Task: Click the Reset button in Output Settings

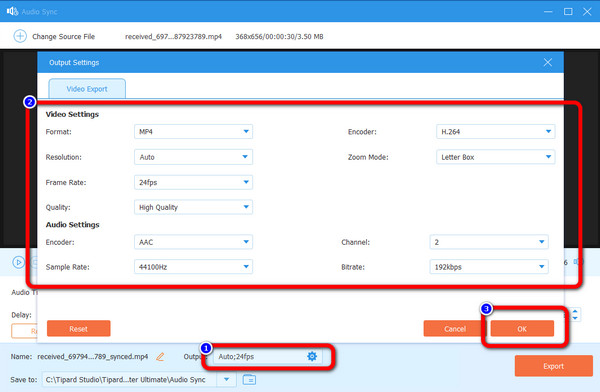Action: pyautogui.click(x=78, y=329)
